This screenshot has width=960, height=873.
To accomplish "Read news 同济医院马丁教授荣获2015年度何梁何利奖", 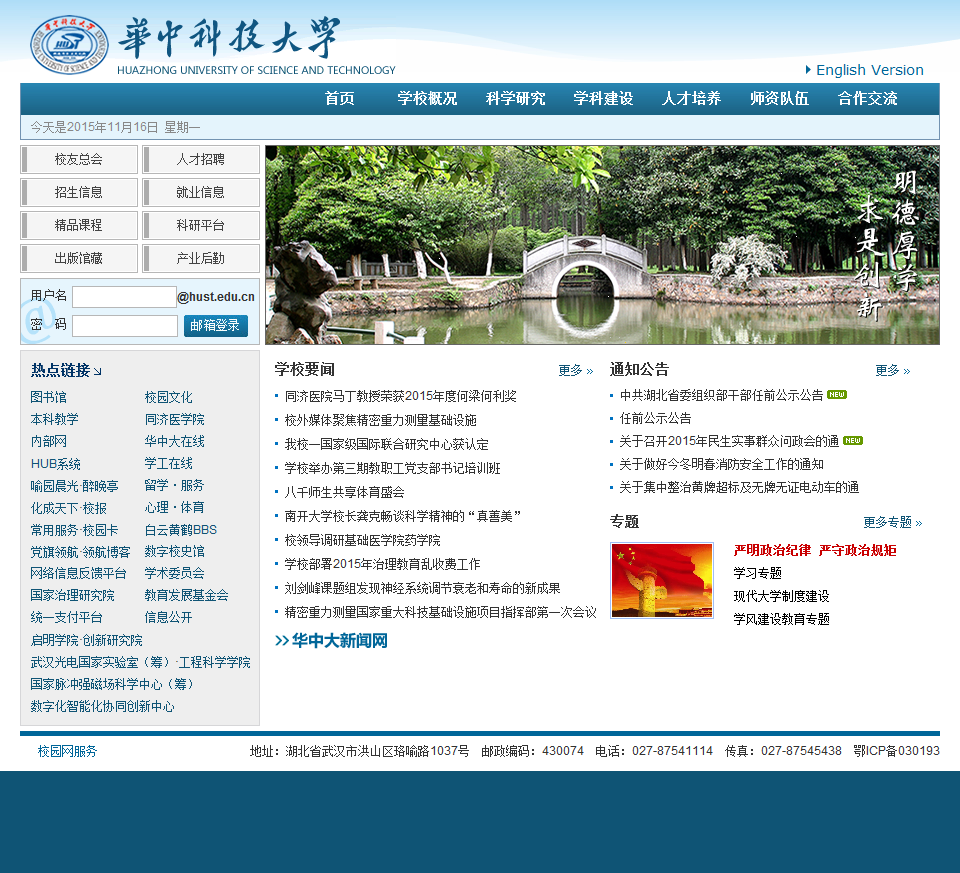I will 400,397.
